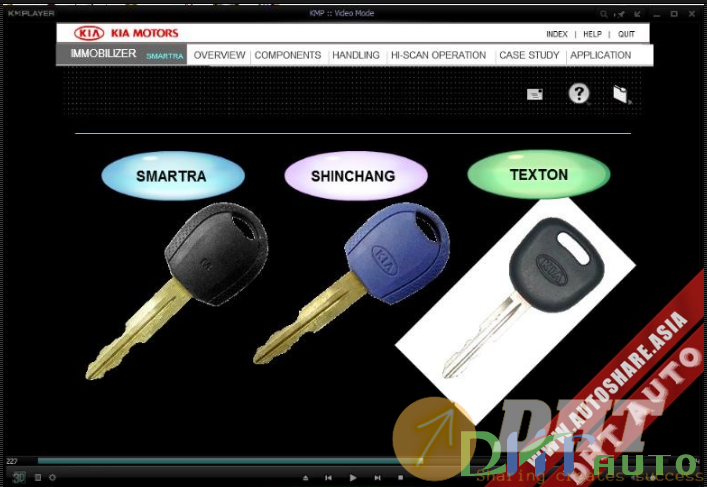Click the black SMARTRA key image
This screenshot has height=487, width=707.
point(177,289)
